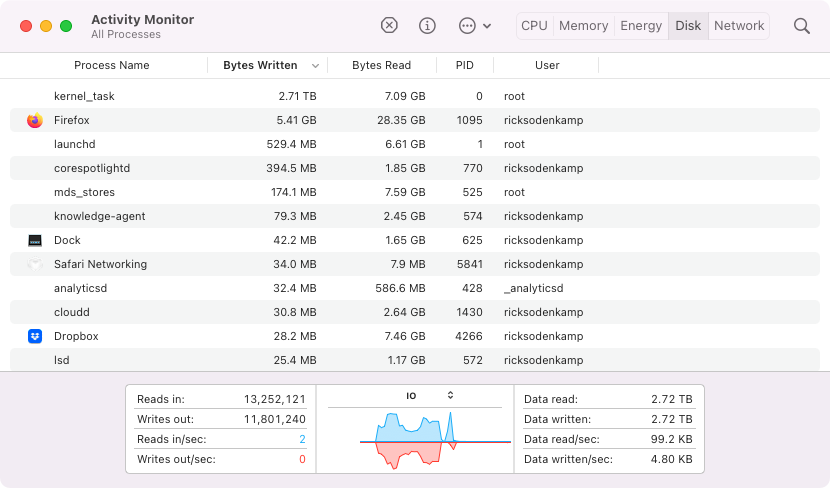Image resolution: width=830 pixels, height=488 pixels.
Task: Click the red yellow green minimize button
Action: 46,26
